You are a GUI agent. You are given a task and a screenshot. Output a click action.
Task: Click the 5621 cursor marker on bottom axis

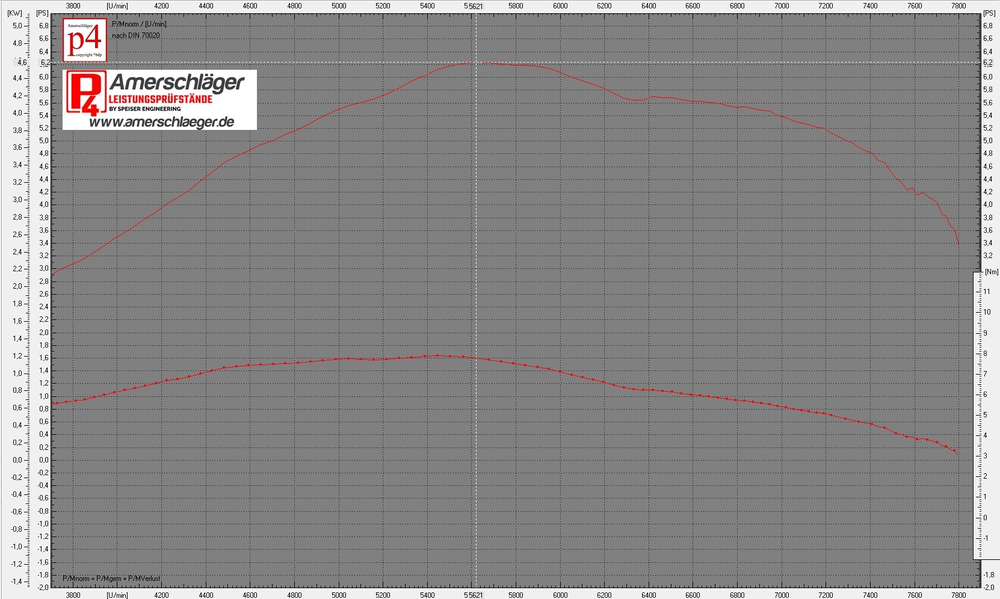pyautogui.click(x=475, y=594)
